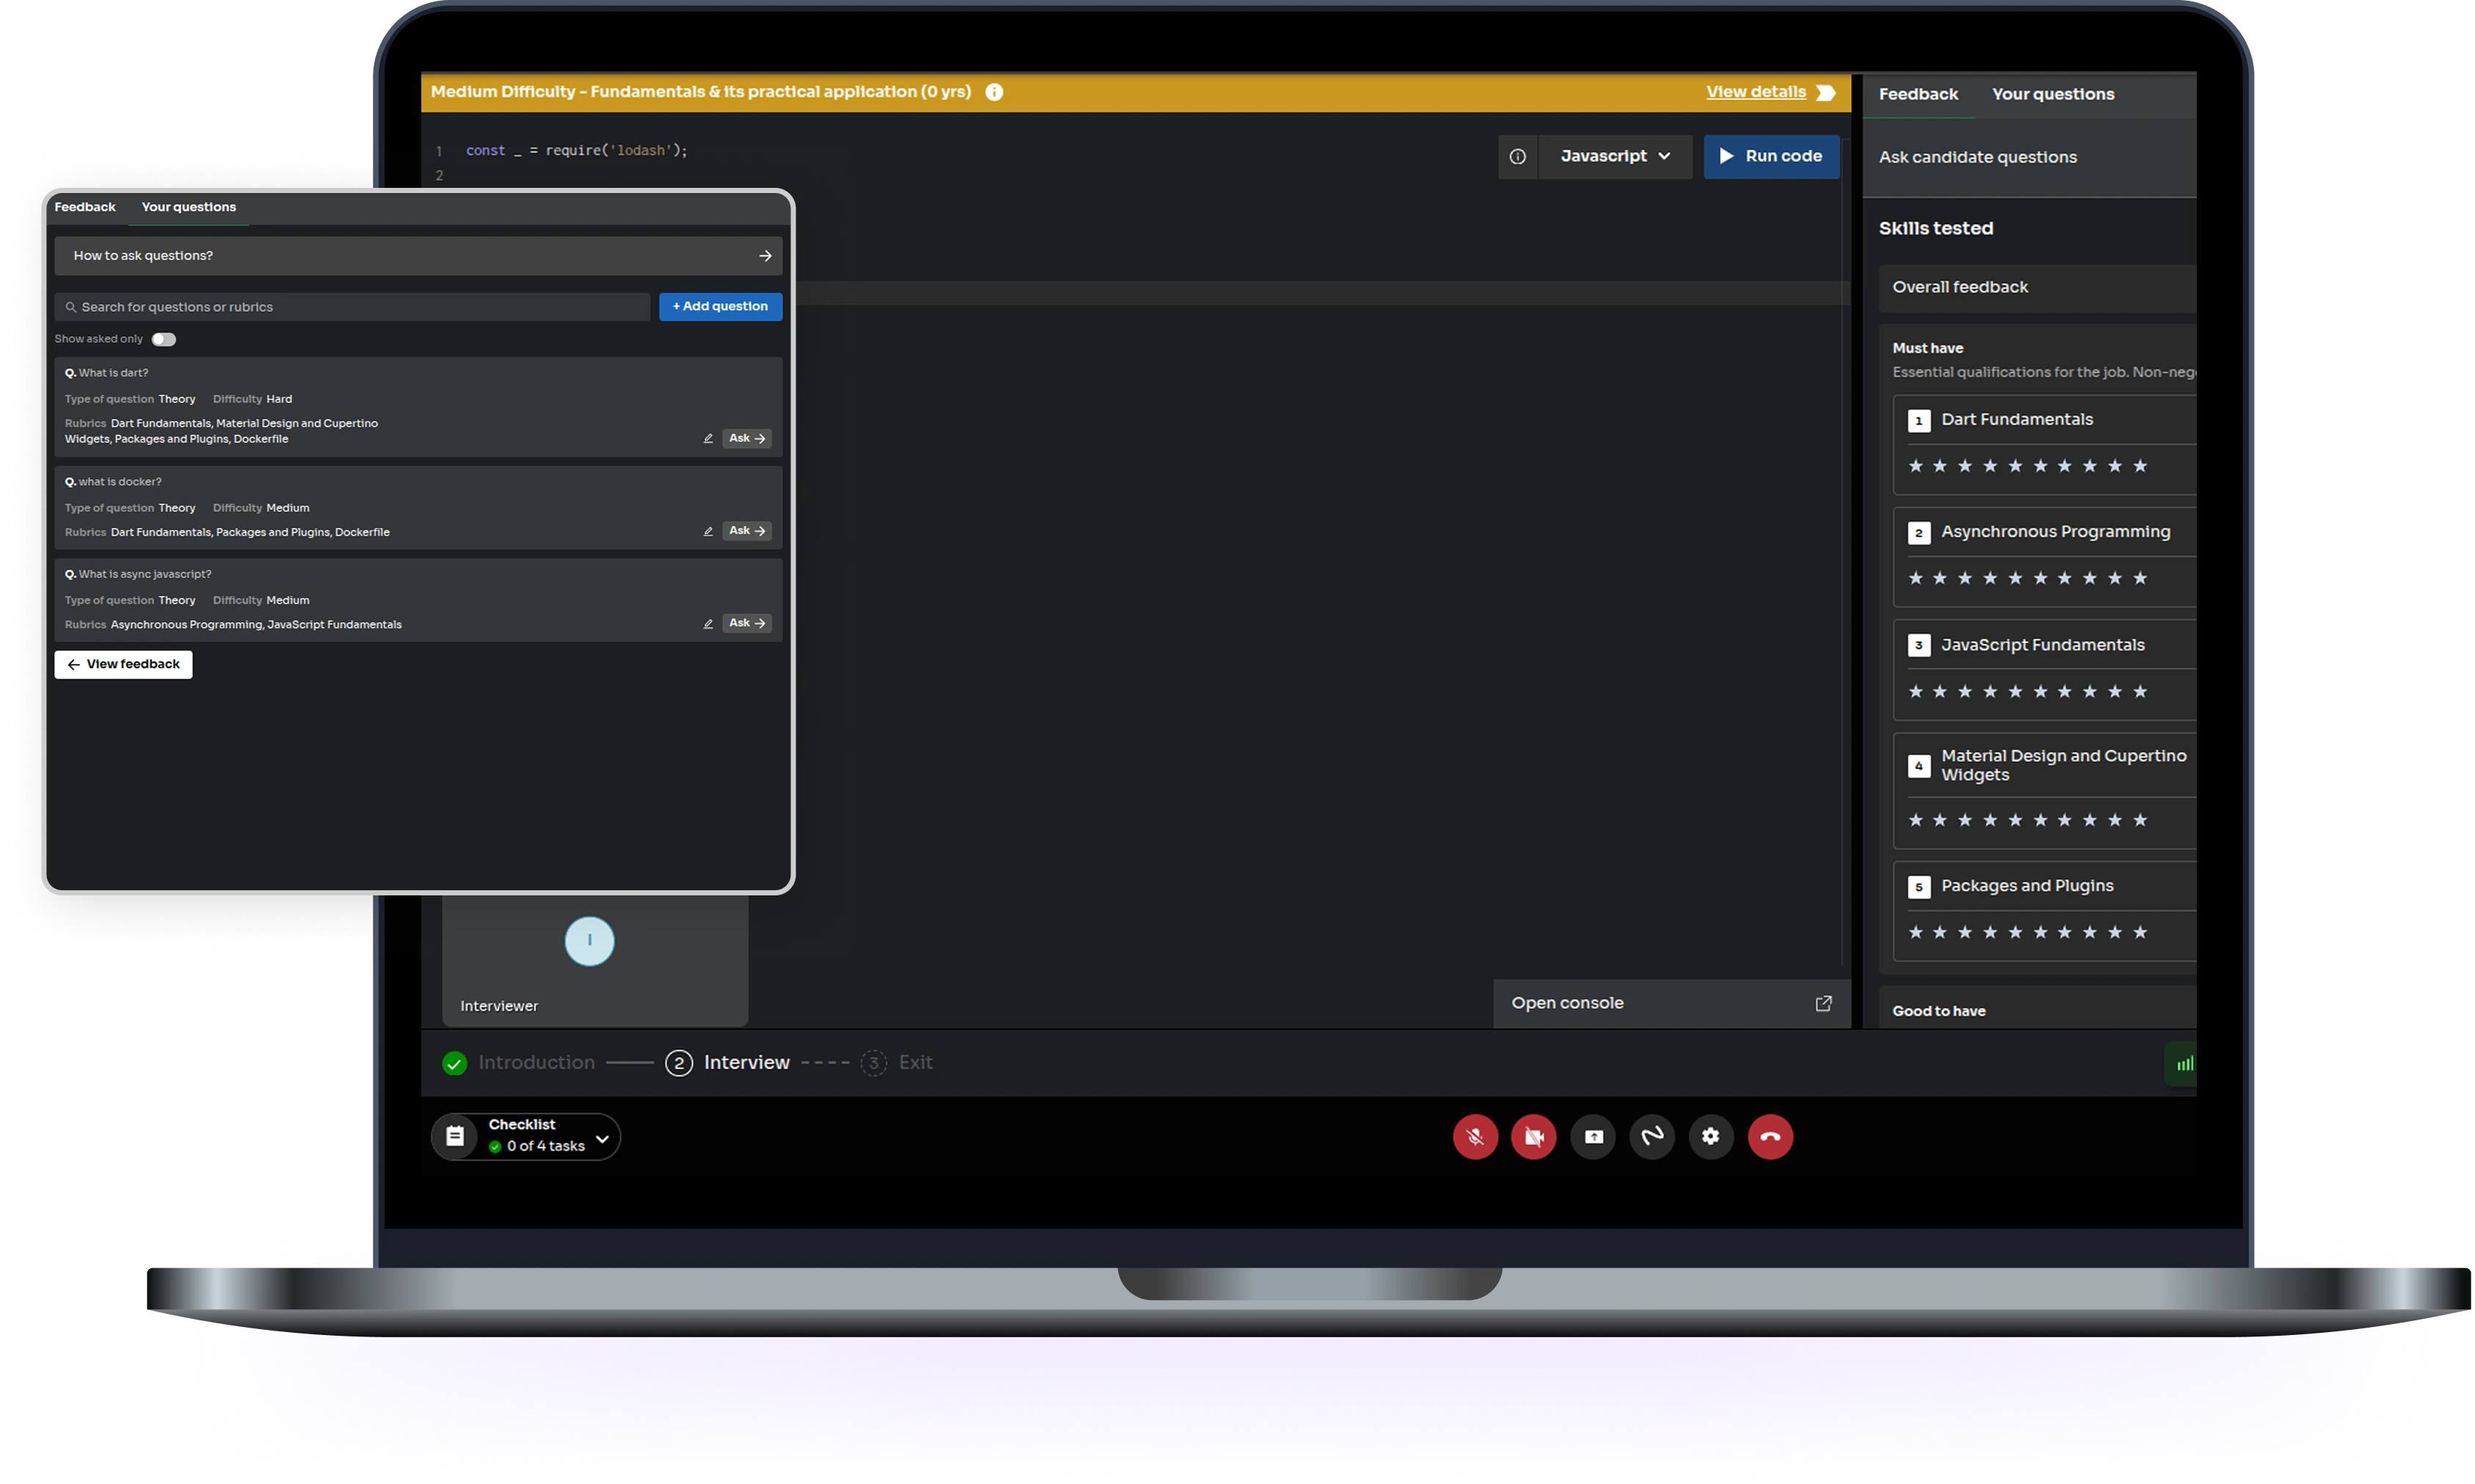Click the arrow icon next to View details
Screen dimensions: 2475x1484
pos(1825,92)
